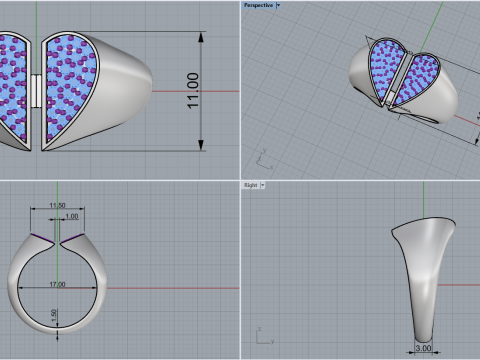Viewport: 480px width, 360px height.
Task: Select the hinge piece between heart halves
Action: [37, 91]
